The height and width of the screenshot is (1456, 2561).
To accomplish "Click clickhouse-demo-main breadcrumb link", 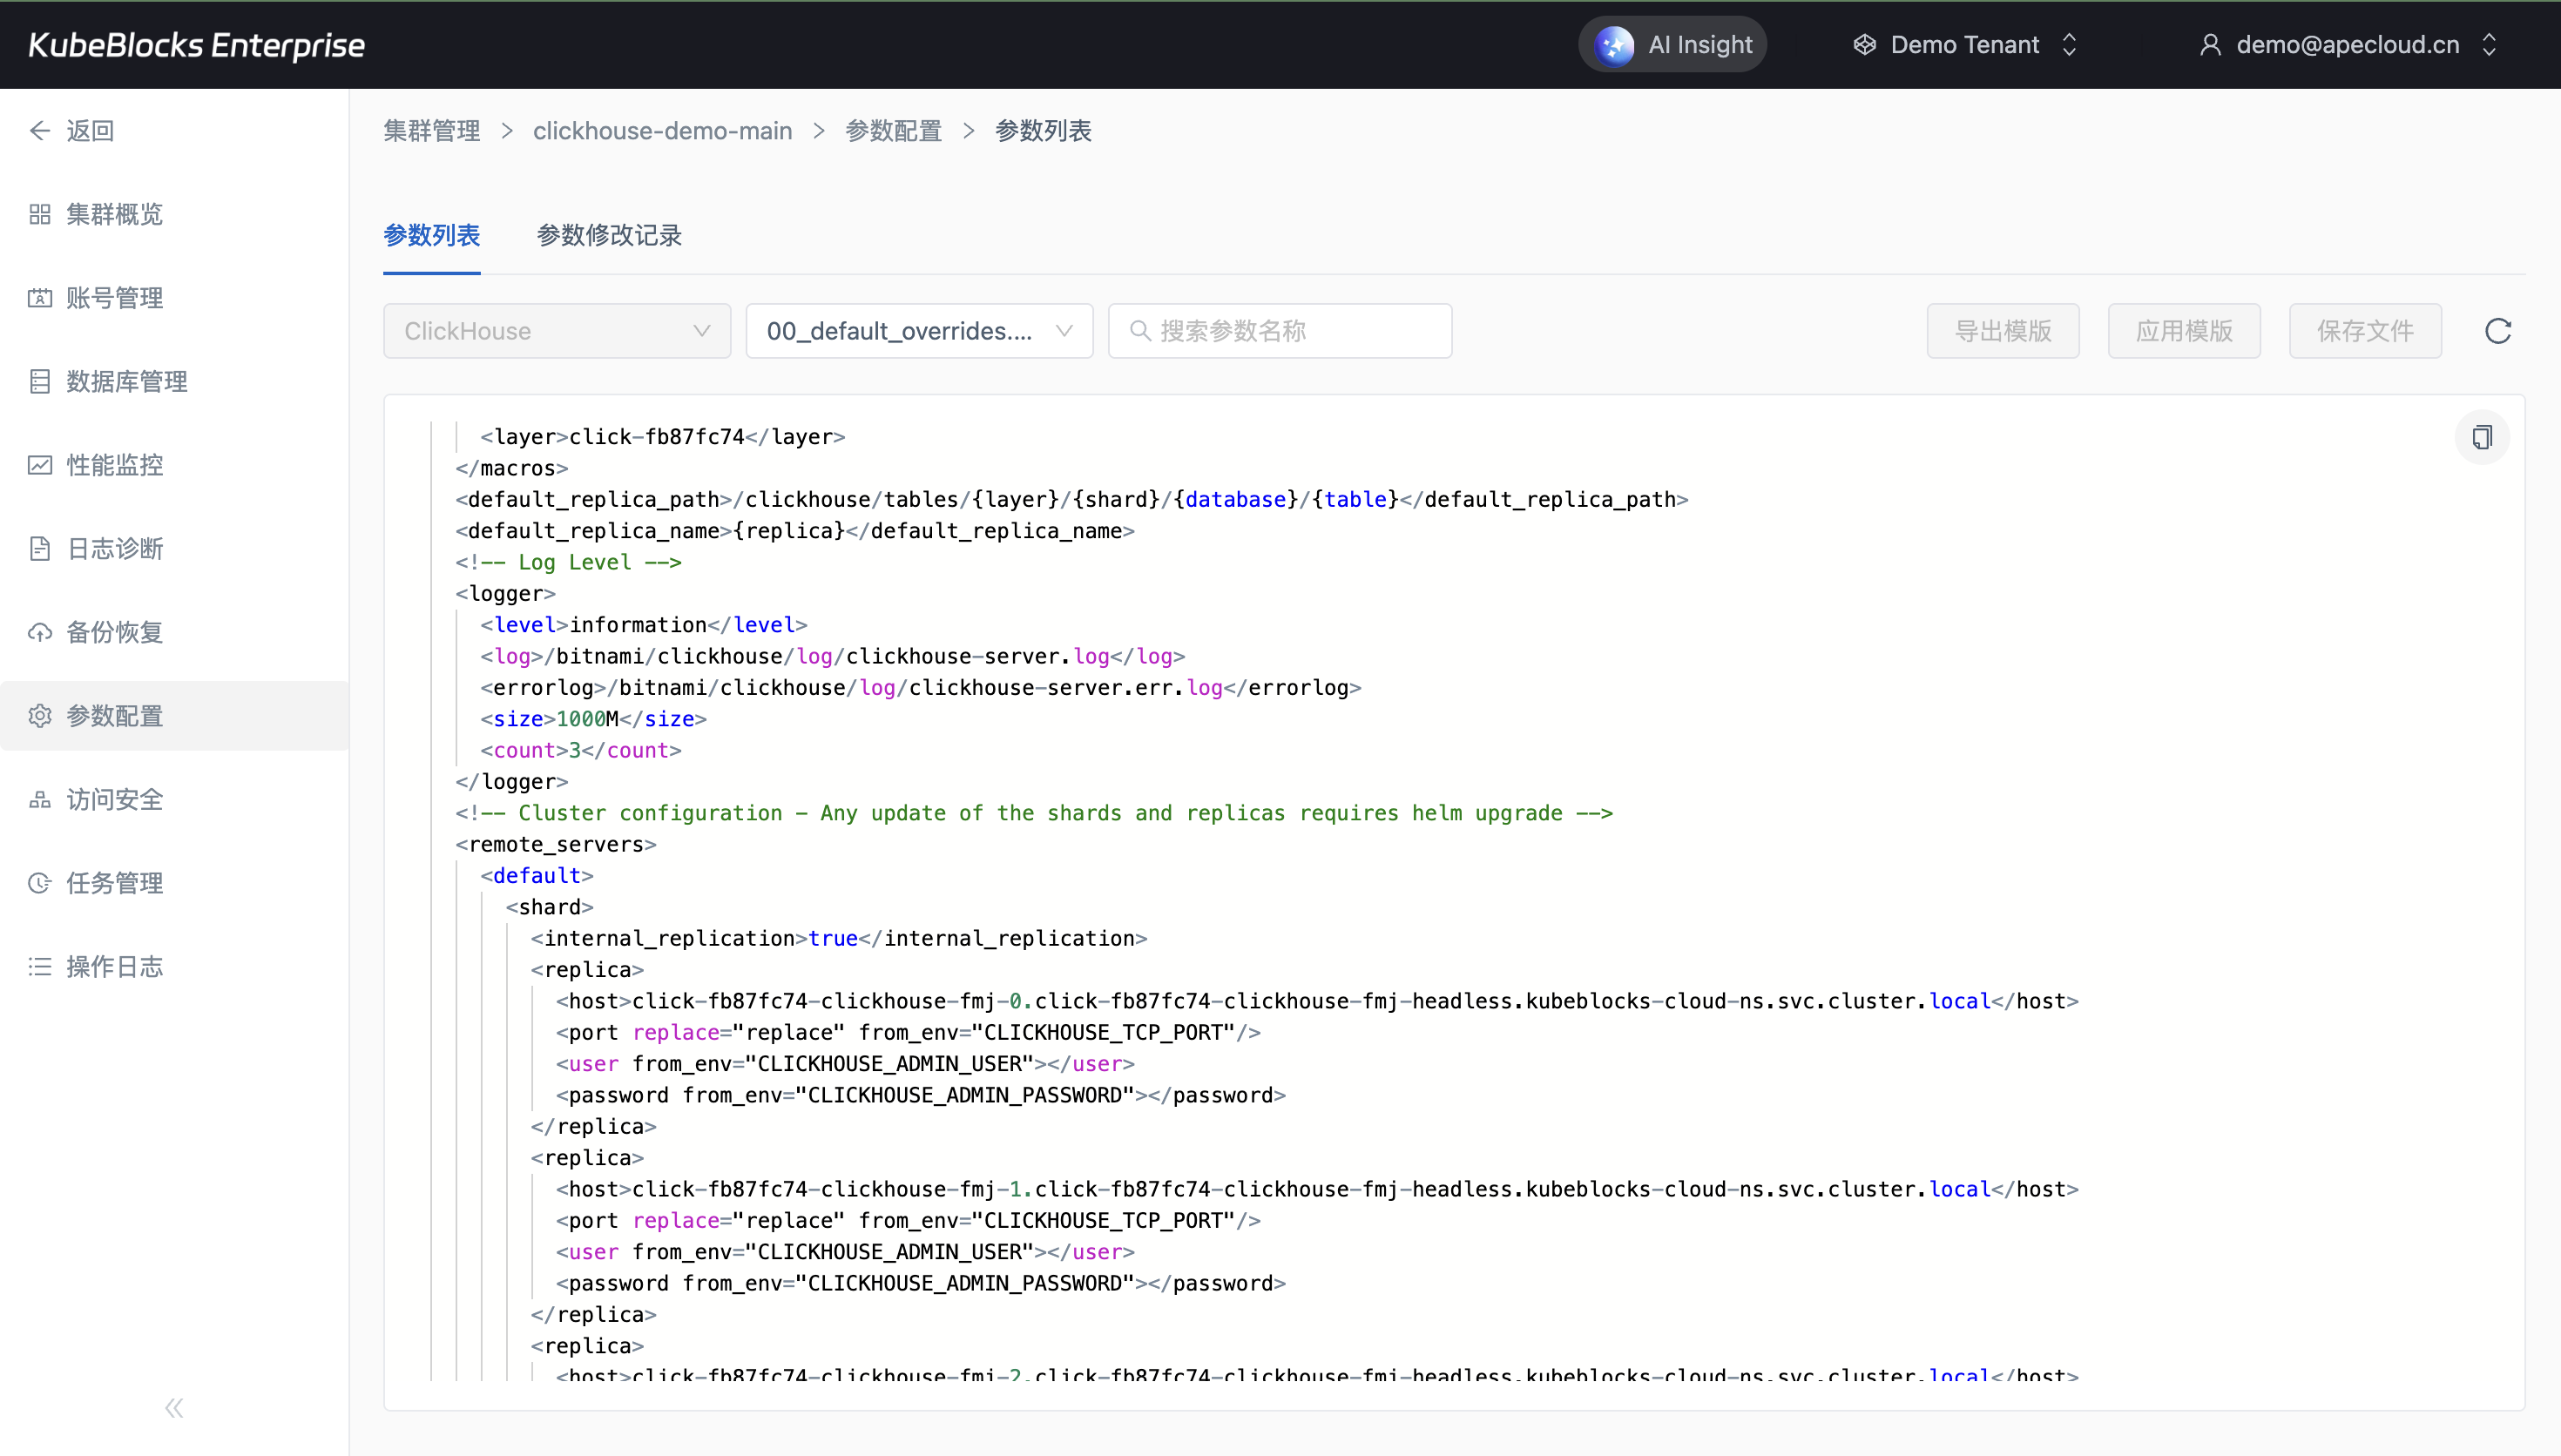I will pyautogui.click(x=662, y=131).
